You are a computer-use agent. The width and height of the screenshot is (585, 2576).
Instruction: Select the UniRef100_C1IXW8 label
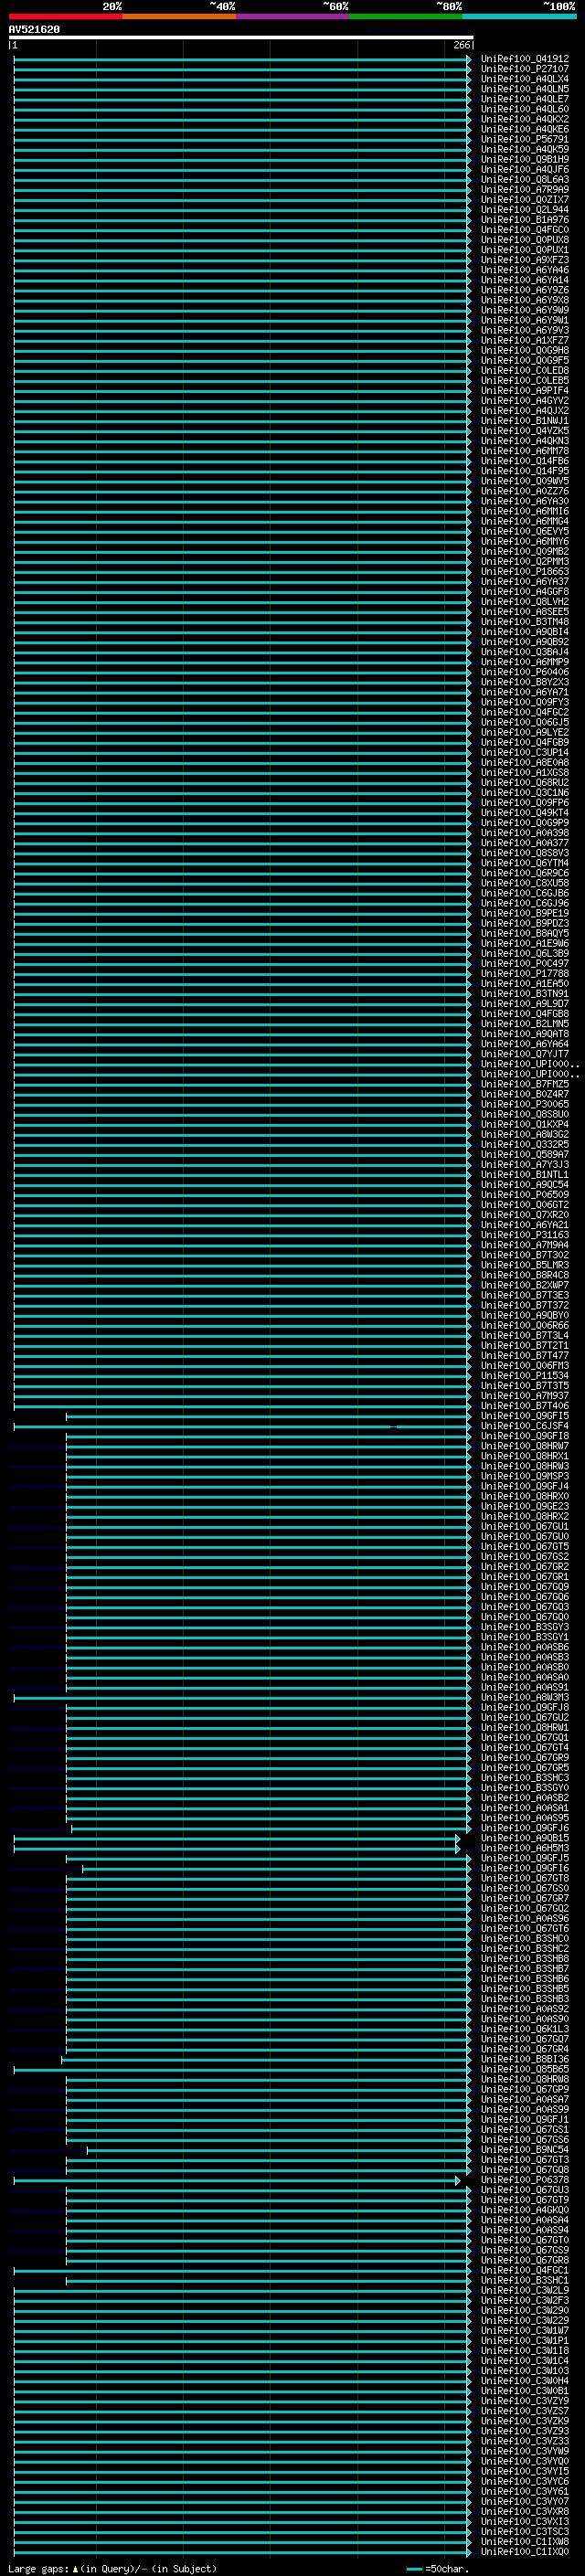click(x=524, y=2542)
